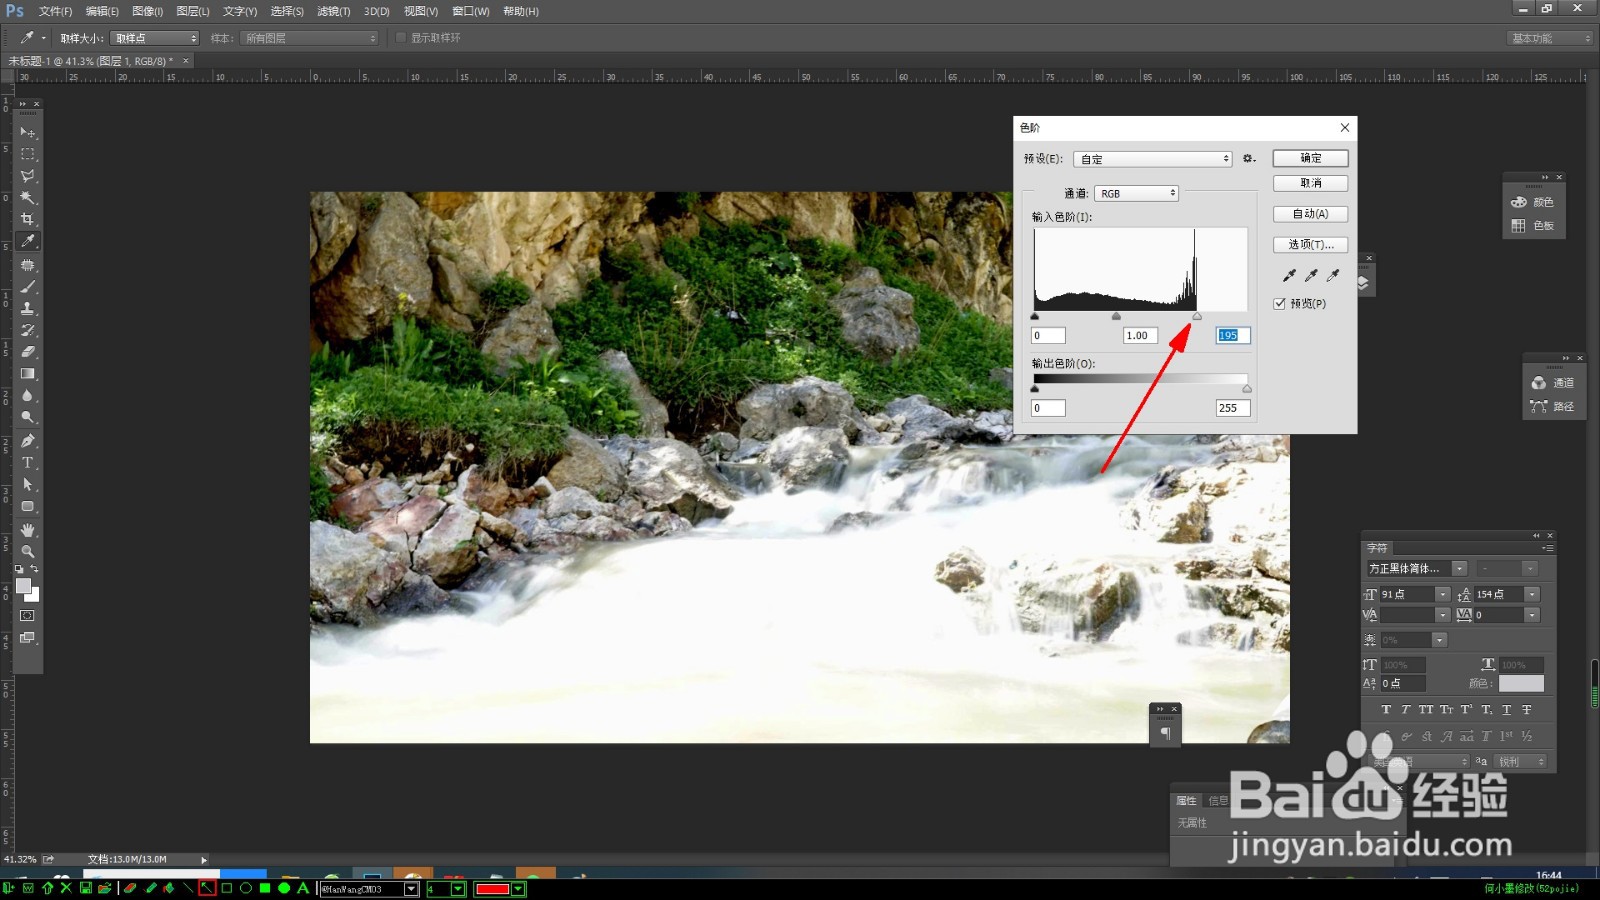Select the Eyedropper tool in the toolbox

coord(28,241)
